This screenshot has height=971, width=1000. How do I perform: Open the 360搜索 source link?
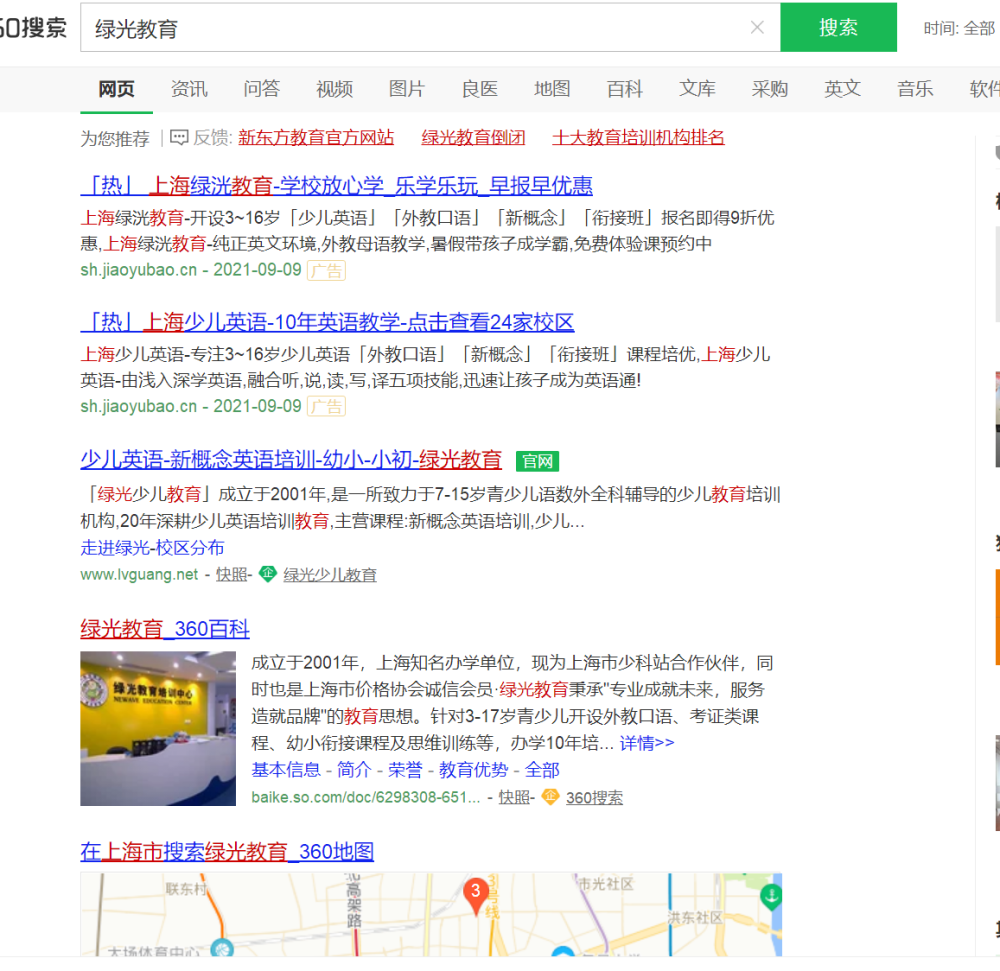pos(594,797)
